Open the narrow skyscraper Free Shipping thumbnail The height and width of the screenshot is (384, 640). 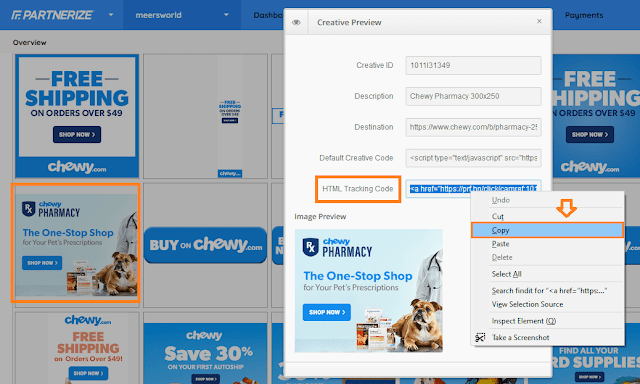click(230, 116)
